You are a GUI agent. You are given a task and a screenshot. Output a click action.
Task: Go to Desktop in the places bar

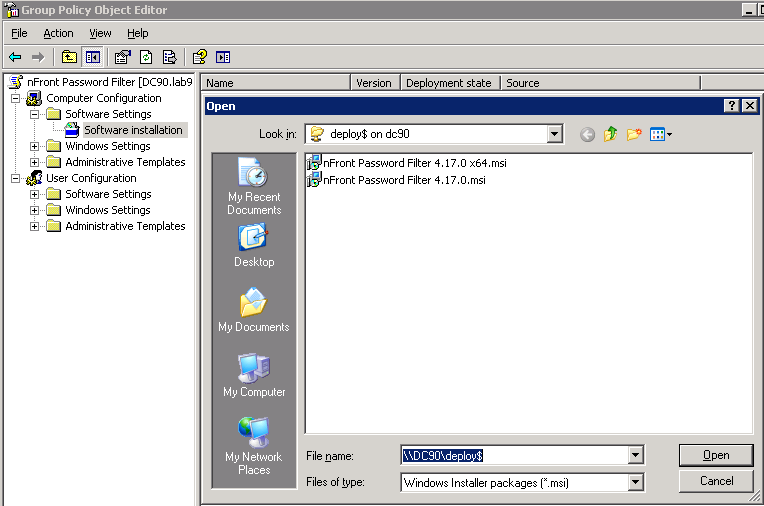(x=254, y=246)
